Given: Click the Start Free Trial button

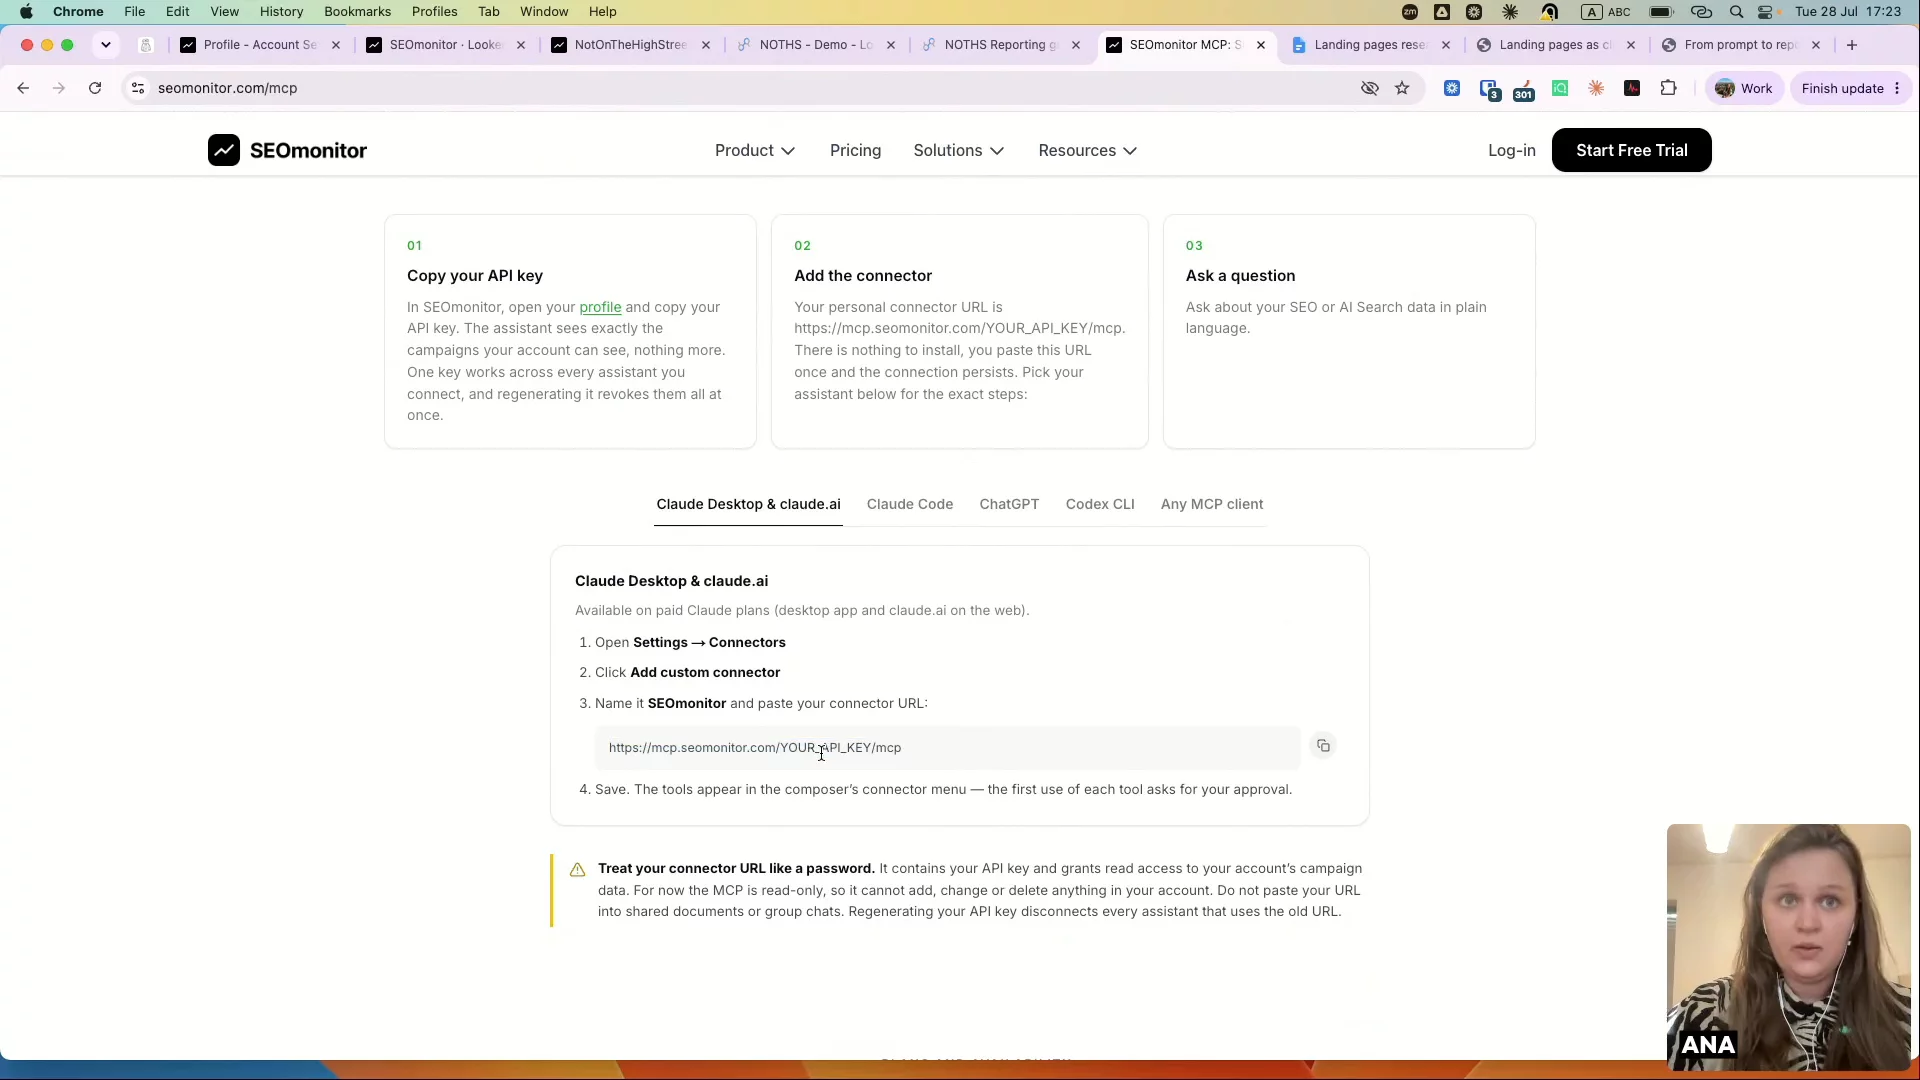Looking at the screenshot, I should tap(1631, 150).
